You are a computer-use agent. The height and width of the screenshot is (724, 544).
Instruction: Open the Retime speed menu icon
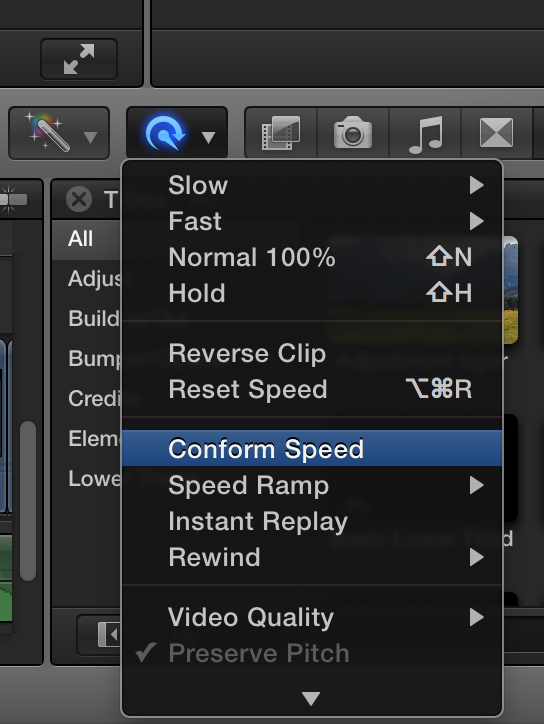tap(176, 133)
